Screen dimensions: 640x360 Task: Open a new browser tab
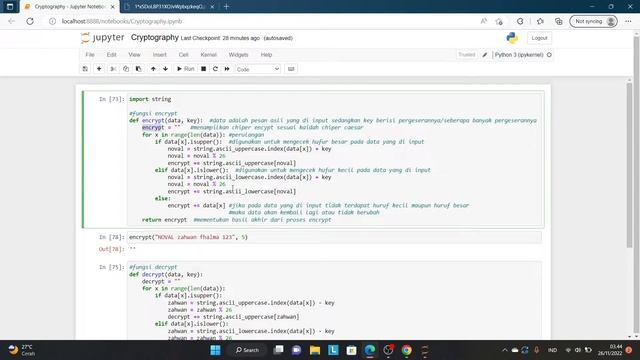pyautogui.click(x=226, y=7)
